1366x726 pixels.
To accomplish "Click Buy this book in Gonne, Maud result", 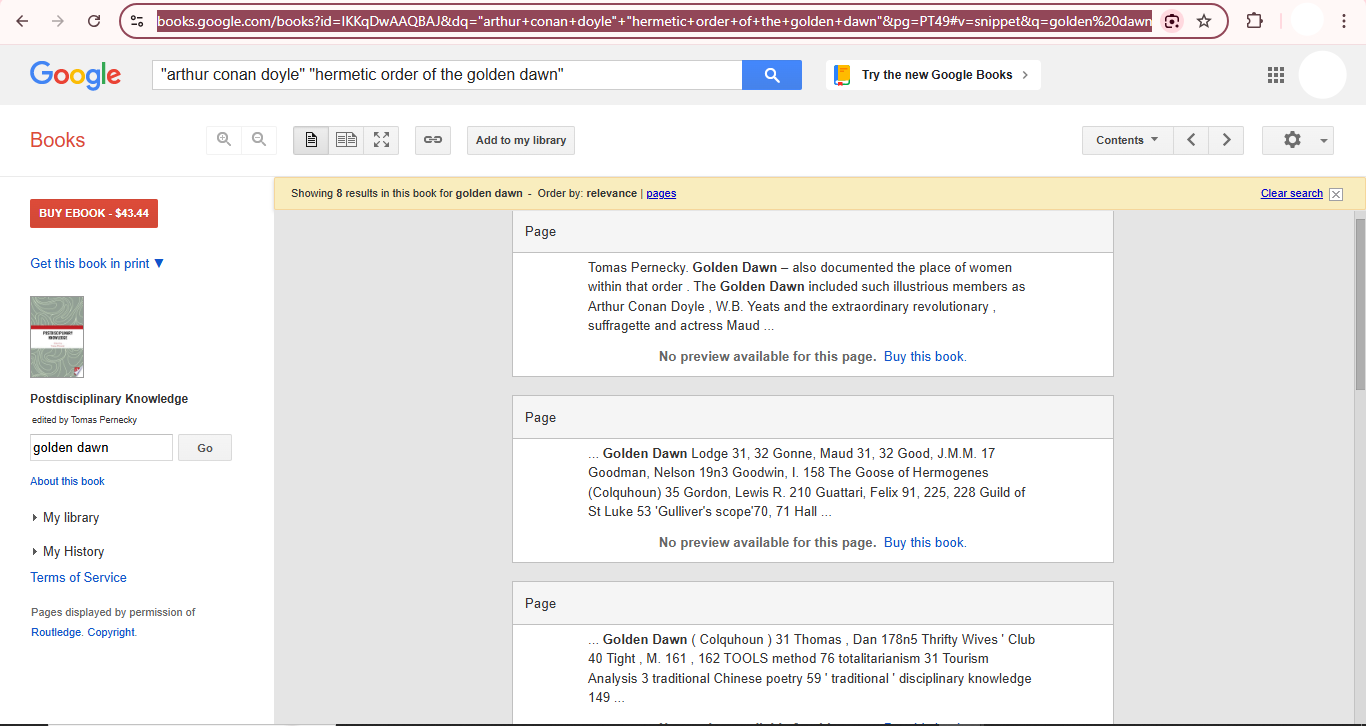I will 925,543.
